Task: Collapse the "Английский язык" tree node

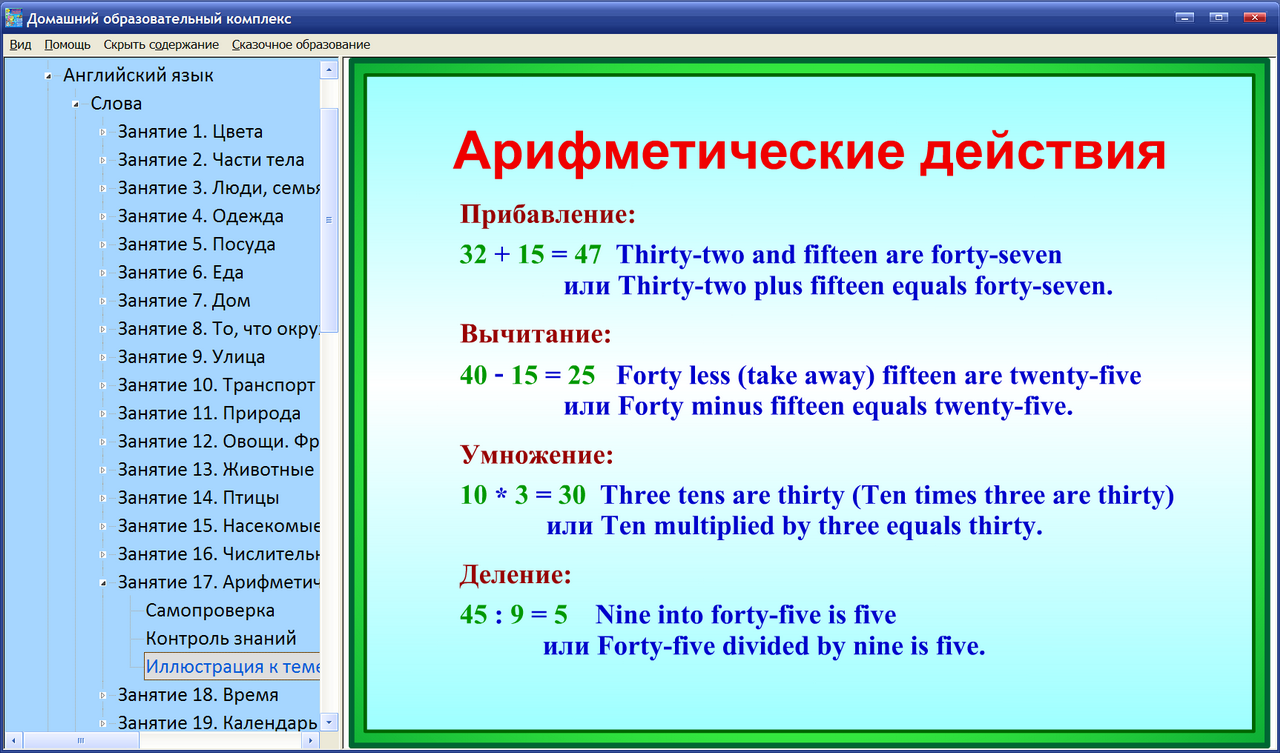Action: [x=47, y=75]
